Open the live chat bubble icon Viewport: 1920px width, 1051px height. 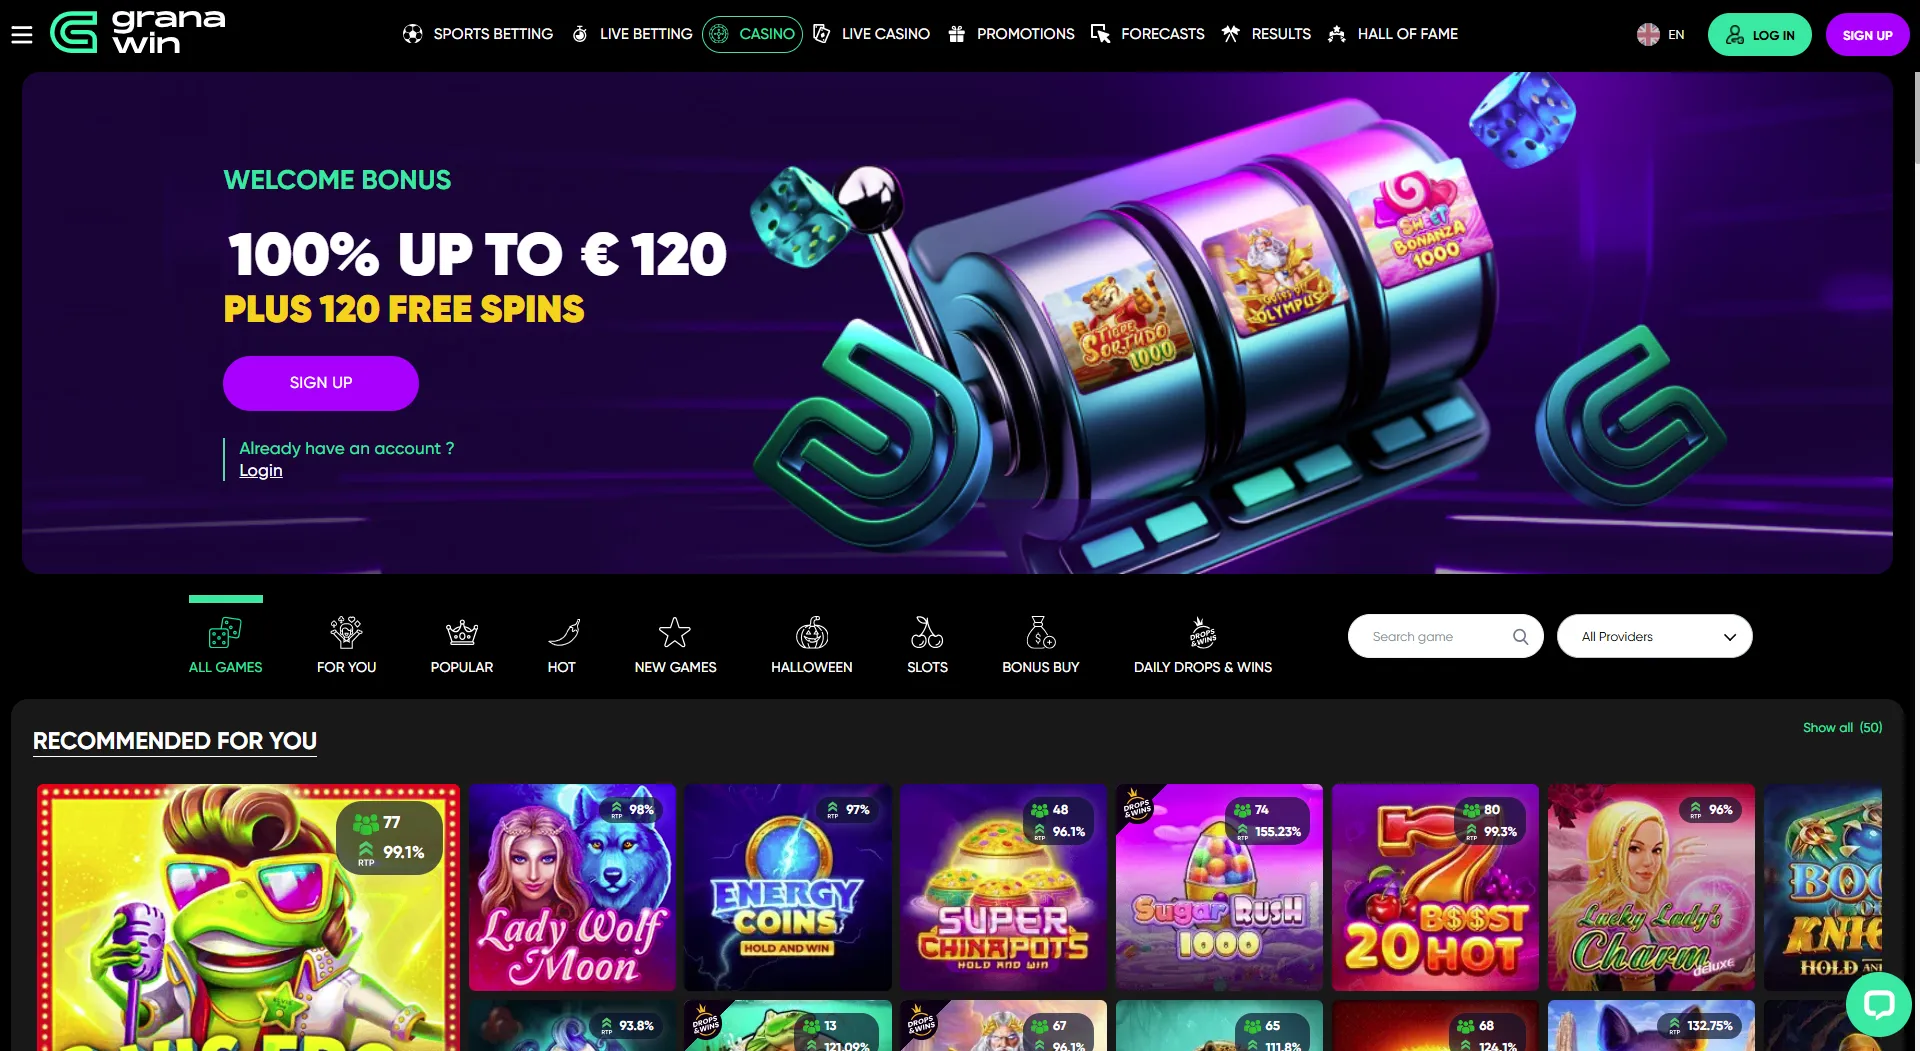[1878, 1003]
